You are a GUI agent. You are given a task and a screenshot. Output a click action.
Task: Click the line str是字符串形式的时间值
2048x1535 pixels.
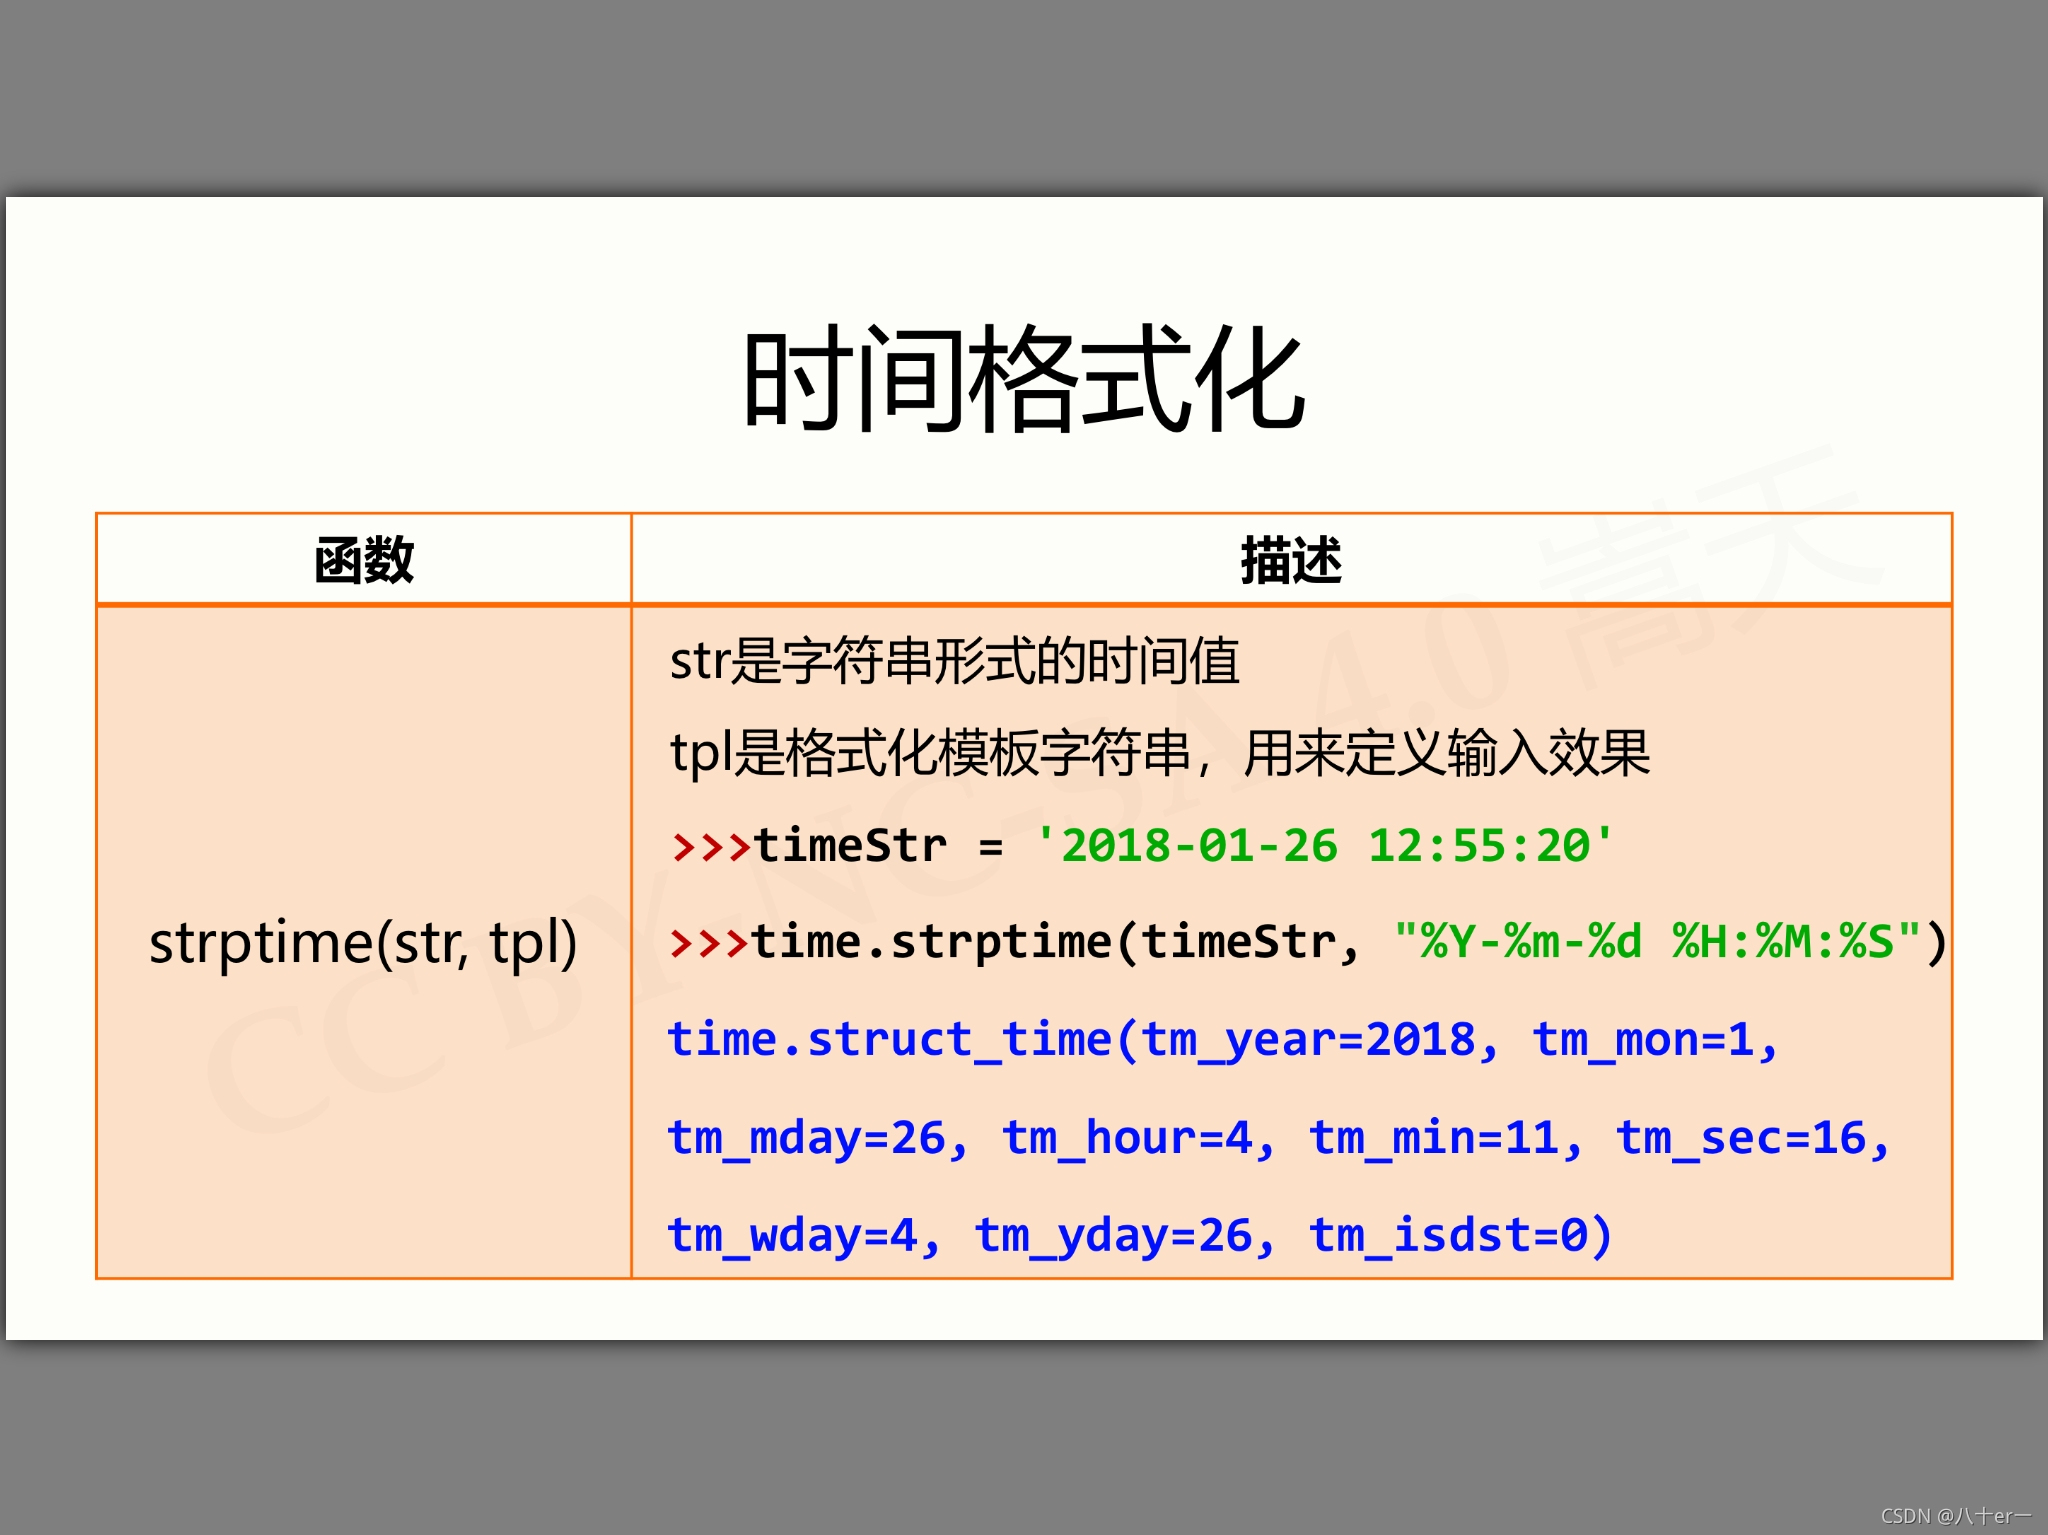[x=955, y=661]
